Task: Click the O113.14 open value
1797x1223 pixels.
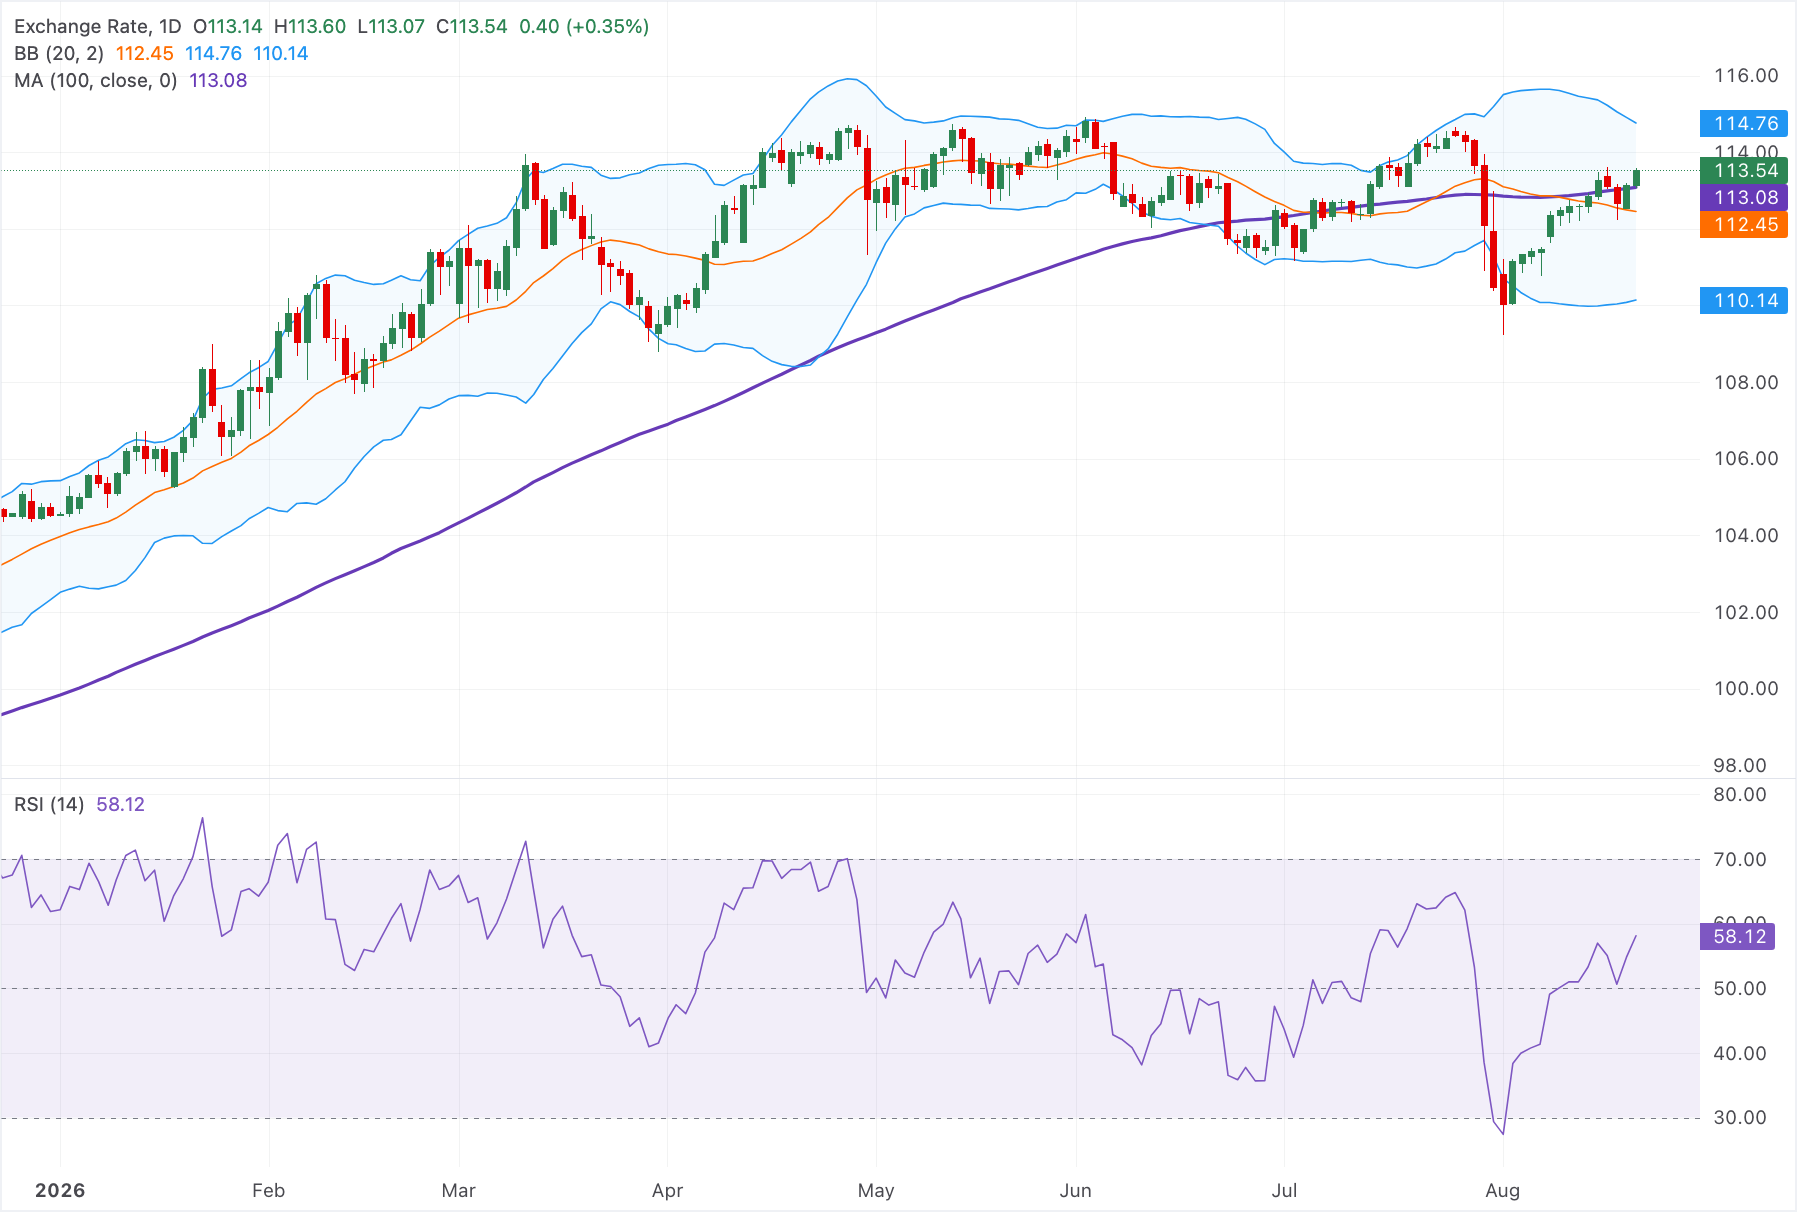Action: (228, 27)
